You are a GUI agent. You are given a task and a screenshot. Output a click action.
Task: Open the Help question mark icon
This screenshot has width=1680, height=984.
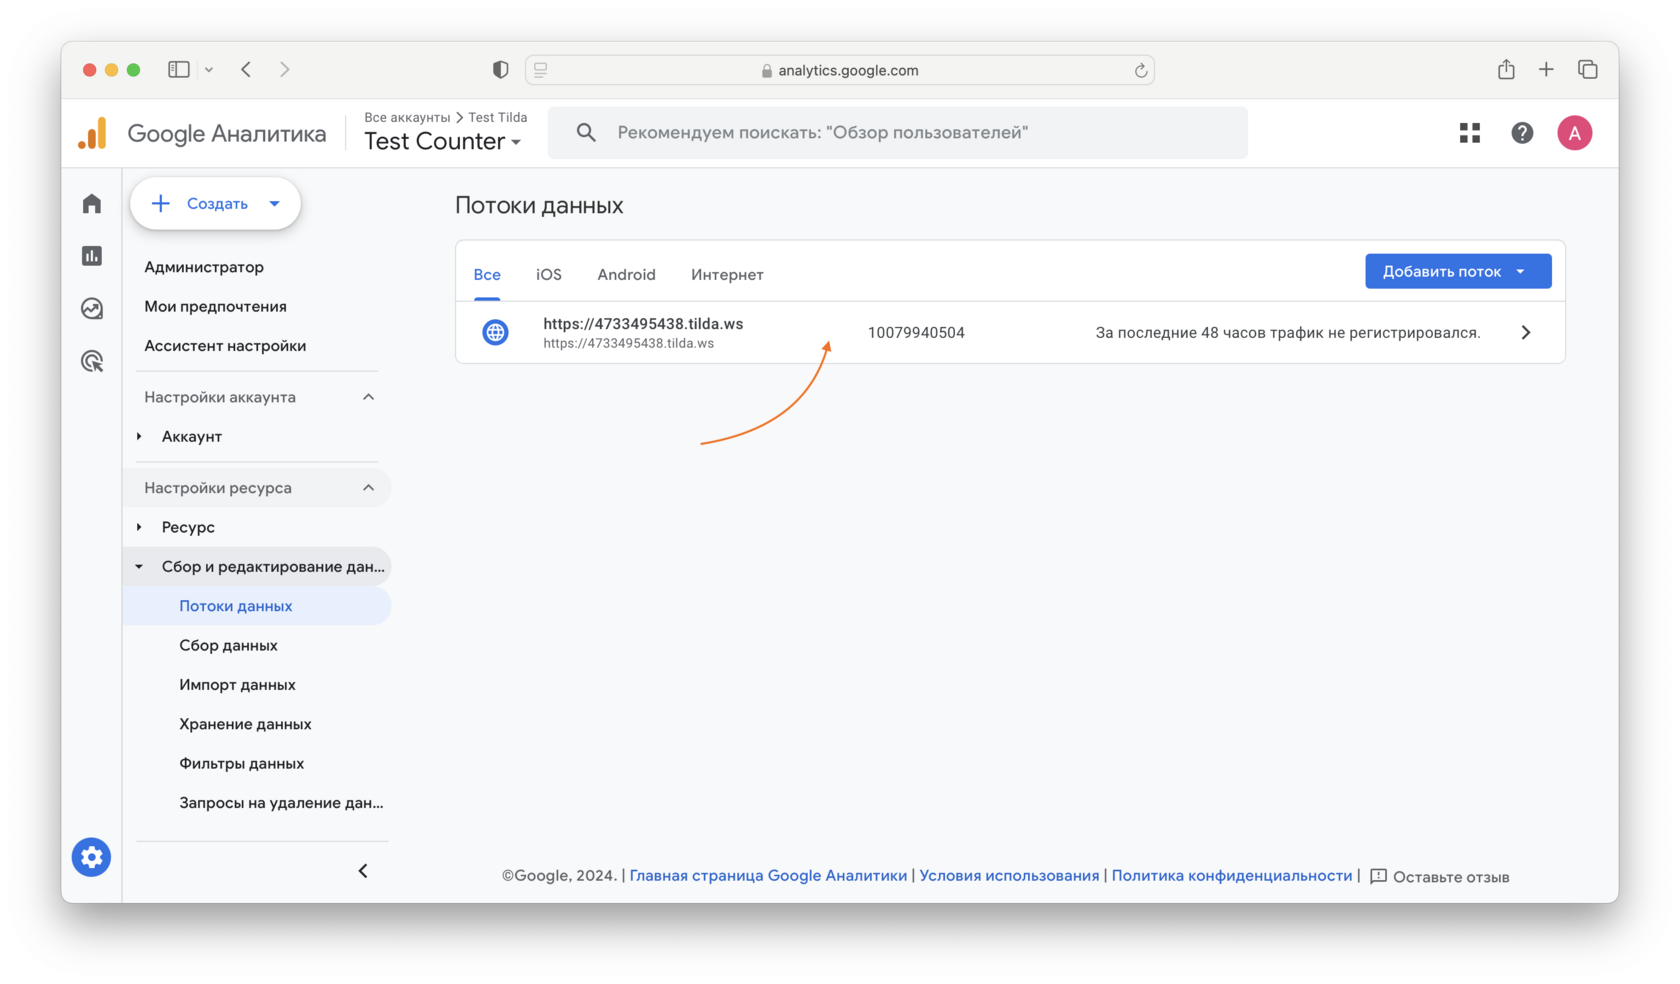[1522, 133]
